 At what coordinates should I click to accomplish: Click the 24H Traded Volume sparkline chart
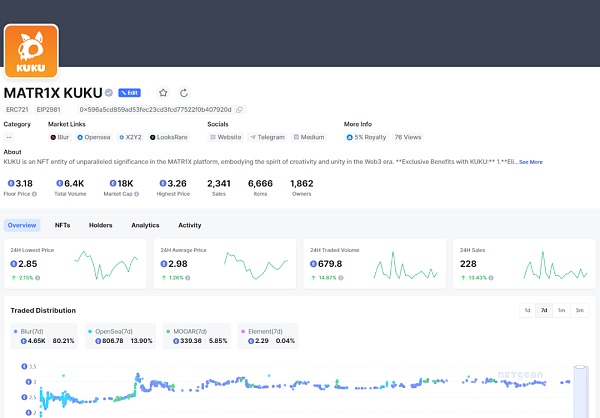[x=406, y=265]
